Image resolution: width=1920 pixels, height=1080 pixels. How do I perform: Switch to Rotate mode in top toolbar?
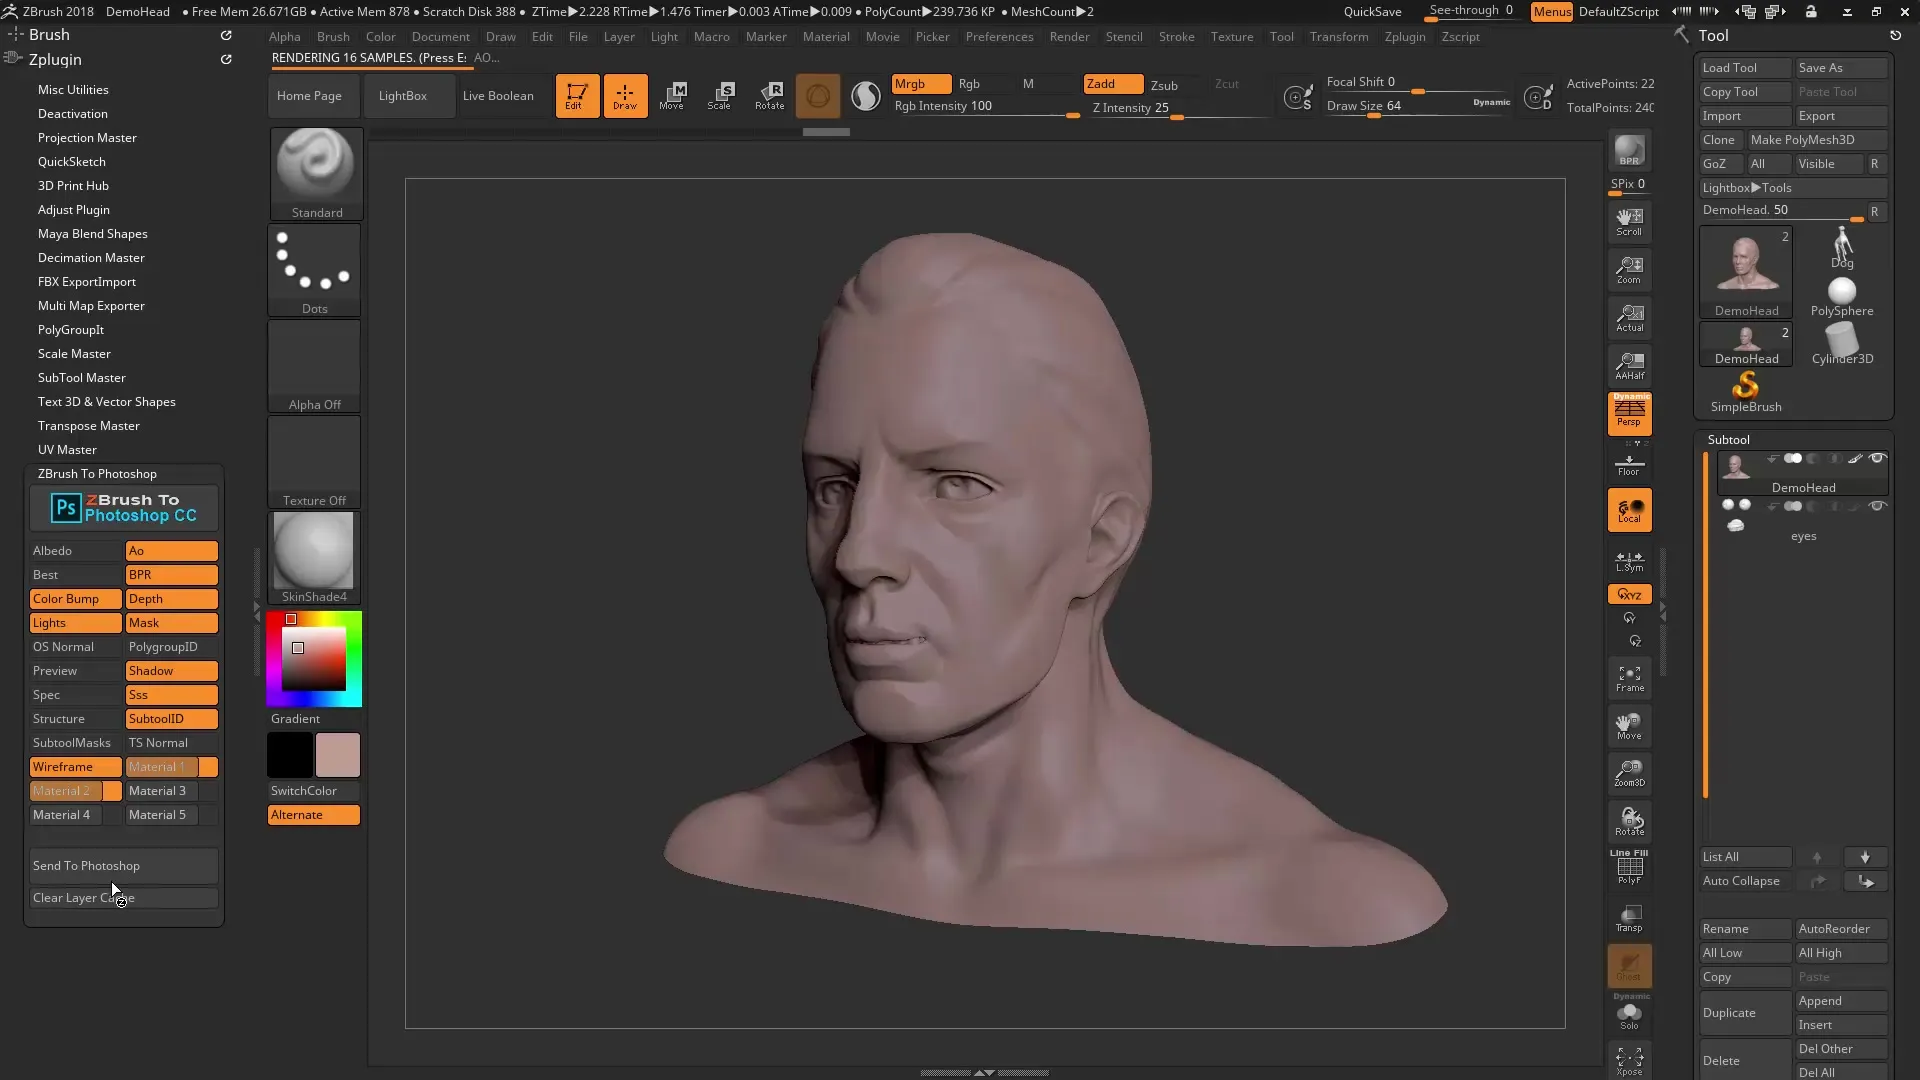click(769, 96)
